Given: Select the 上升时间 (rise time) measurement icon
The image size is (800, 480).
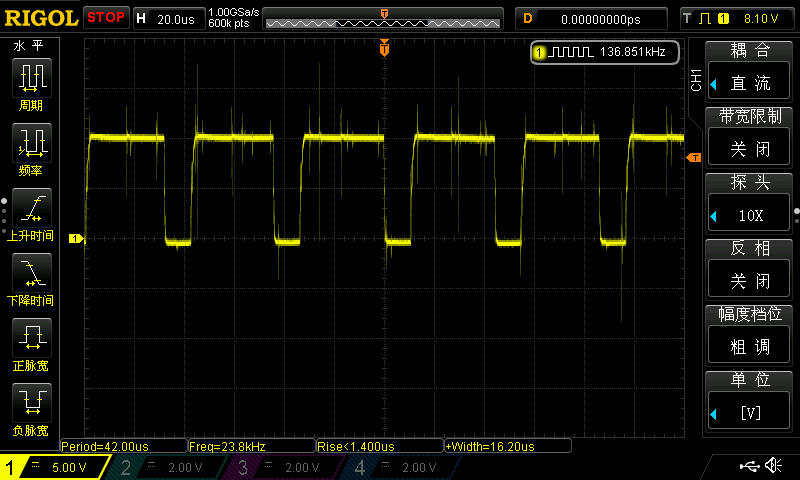Looking at the screenshot, I should (32, 208).
